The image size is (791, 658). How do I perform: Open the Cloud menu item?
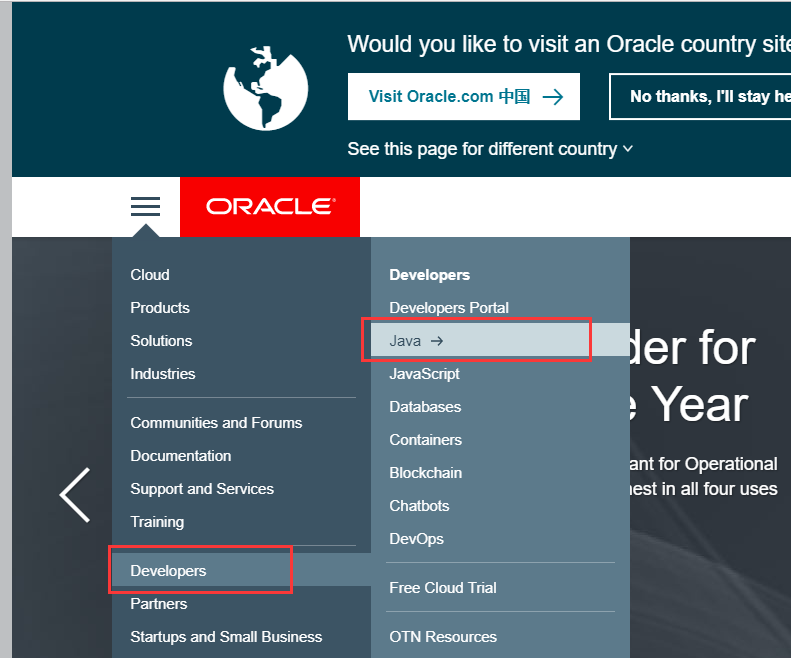150,275
